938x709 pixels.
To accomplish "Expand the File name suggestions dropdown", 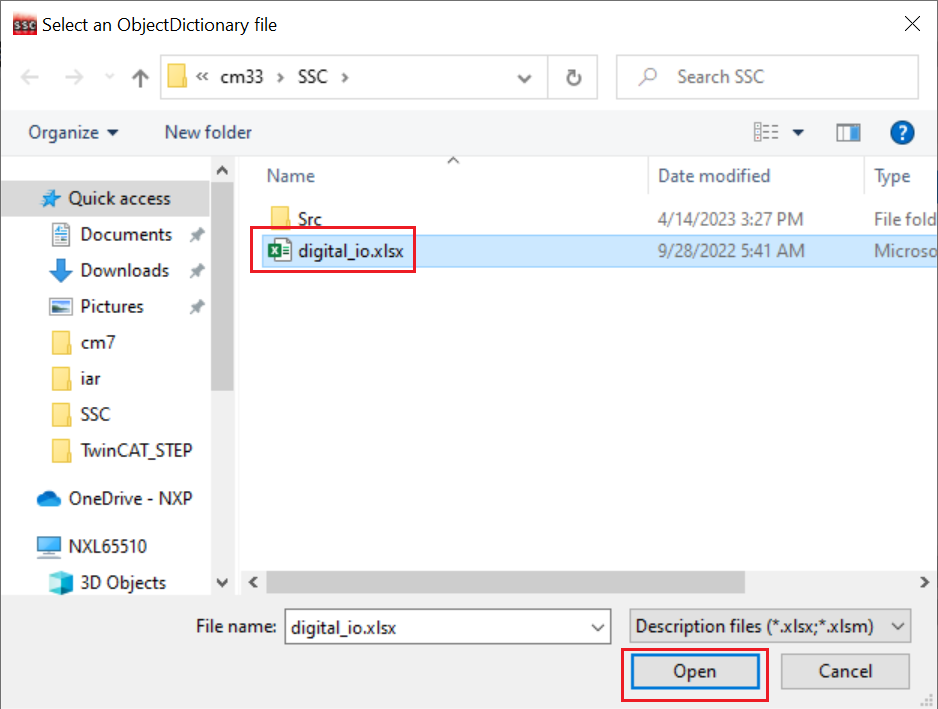I will click(598, 628).
